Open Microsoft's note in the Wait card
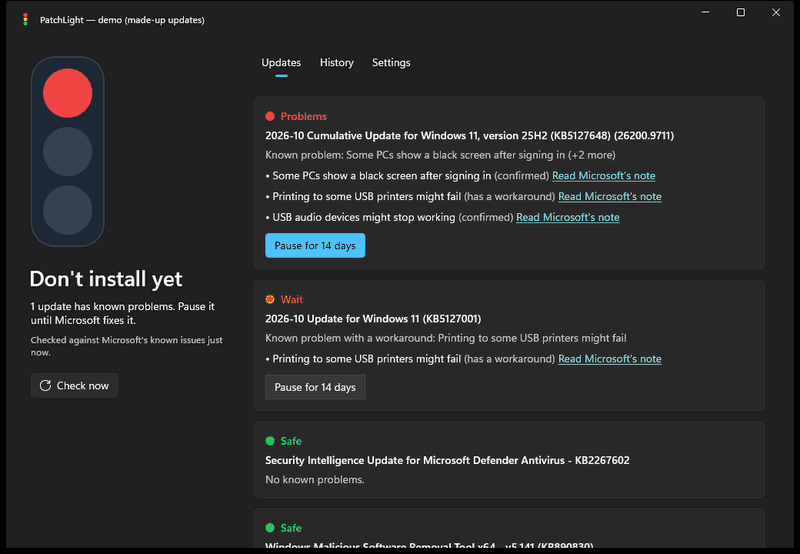 (610, 359)
